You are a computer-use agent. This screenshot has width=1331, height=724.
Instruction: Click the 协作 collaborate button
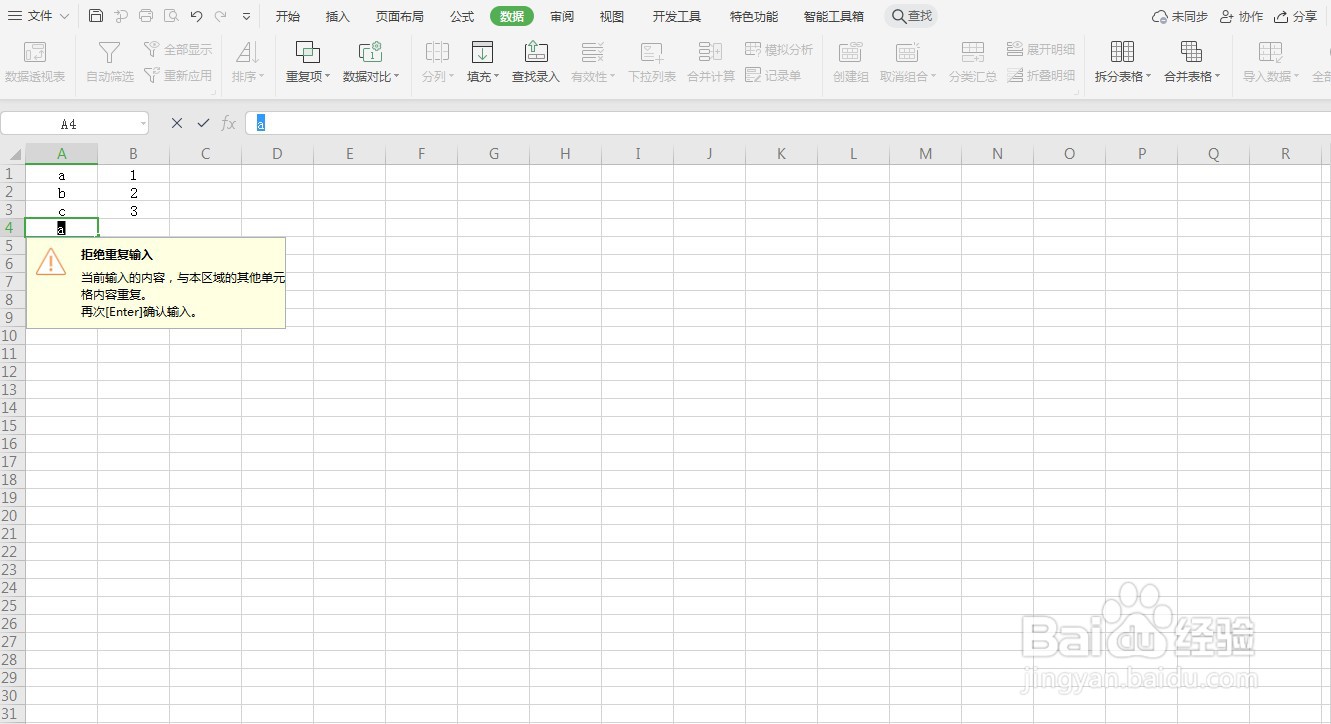pos(1241,17)
